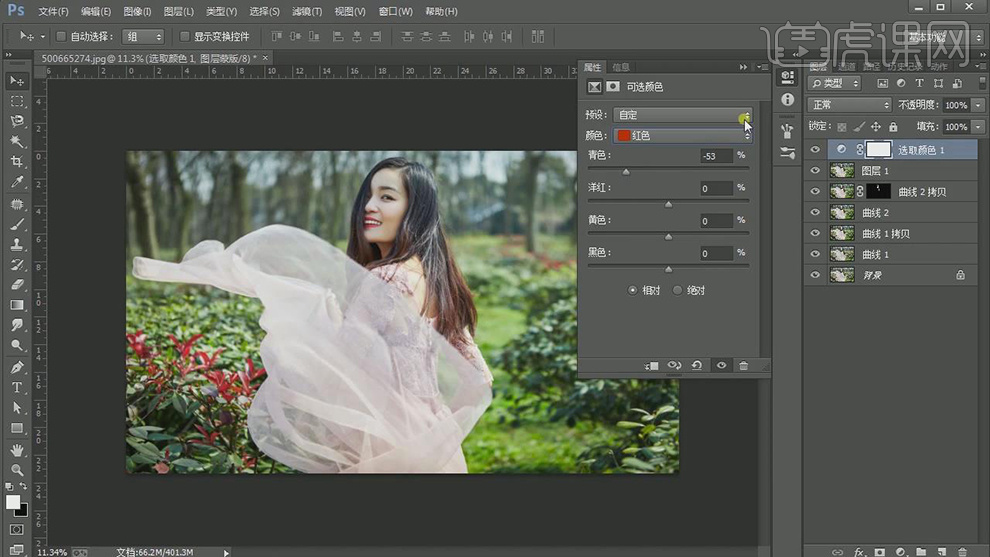This screenshot has width=990, height=557.
Task: Open the 颜色 red color dropdown
Action: coord(682,135)
